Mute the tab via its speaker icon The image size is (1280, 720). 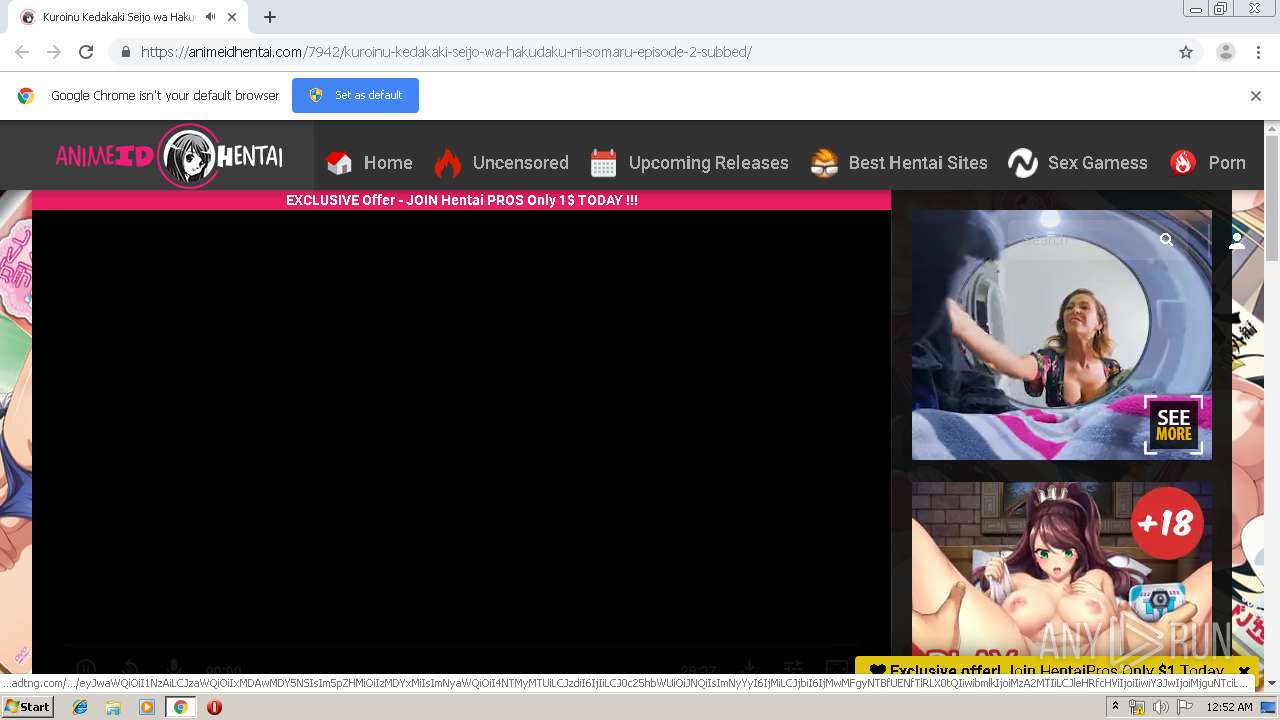click(x=211, y=17)
